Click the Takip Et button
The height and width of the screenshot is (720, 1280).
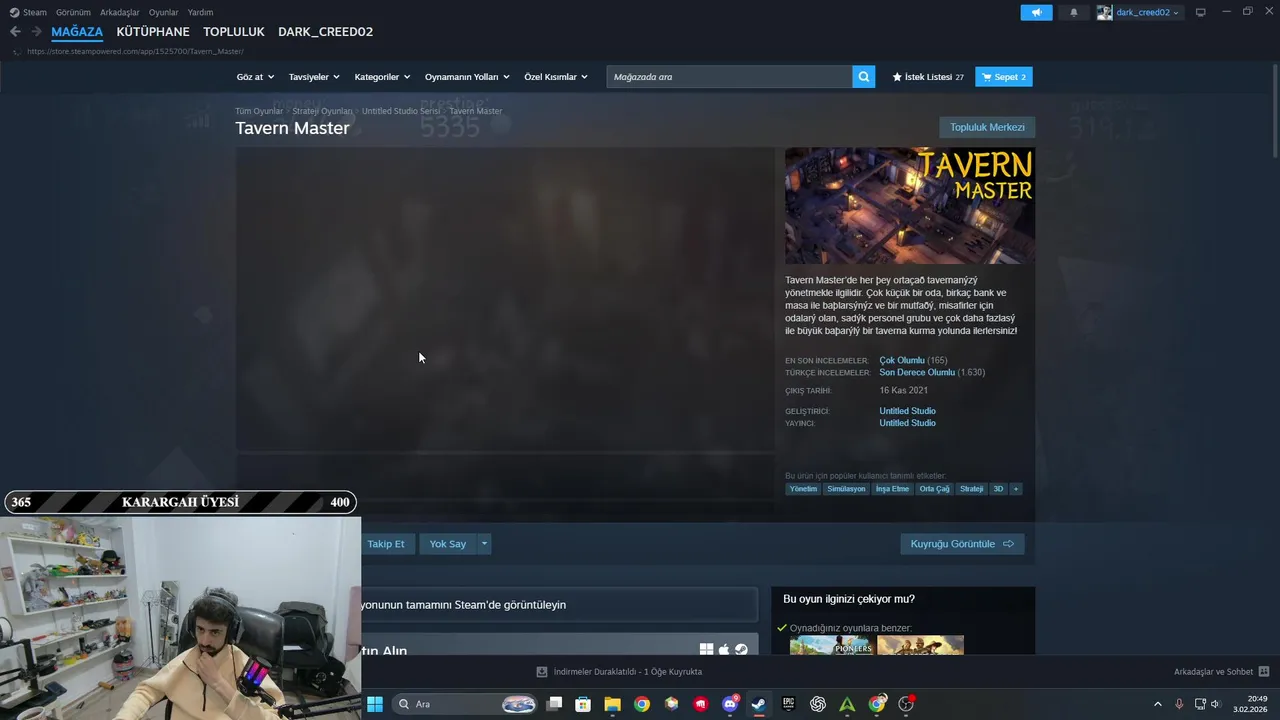386,544
